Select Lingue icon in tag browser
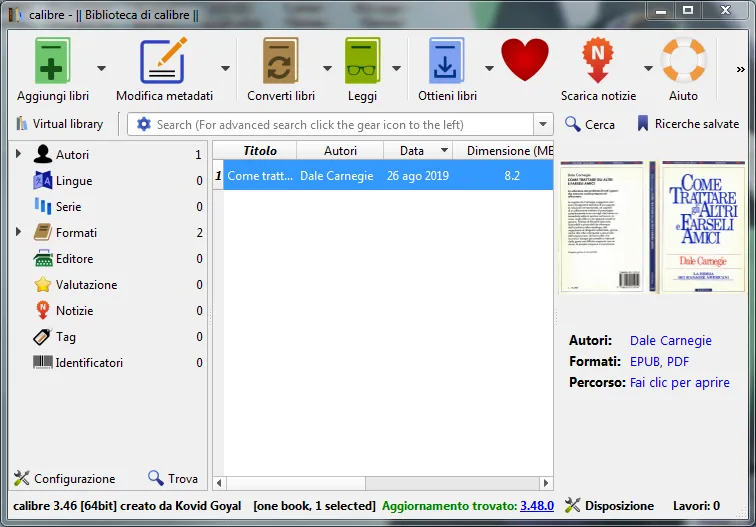This screenshot has width=756, height=527. (42, 180)
